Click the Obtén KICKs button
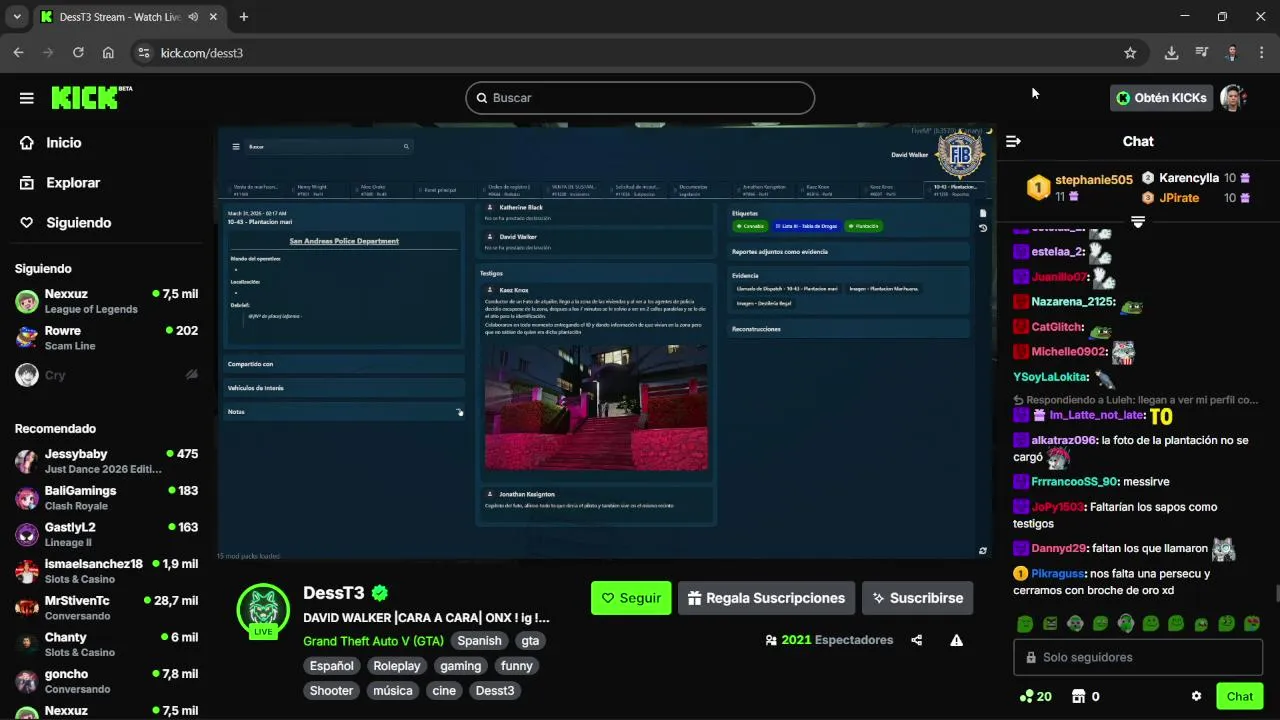This screenshot has height=720, width=1280. pyautogui.click(x=1161, y=98)
